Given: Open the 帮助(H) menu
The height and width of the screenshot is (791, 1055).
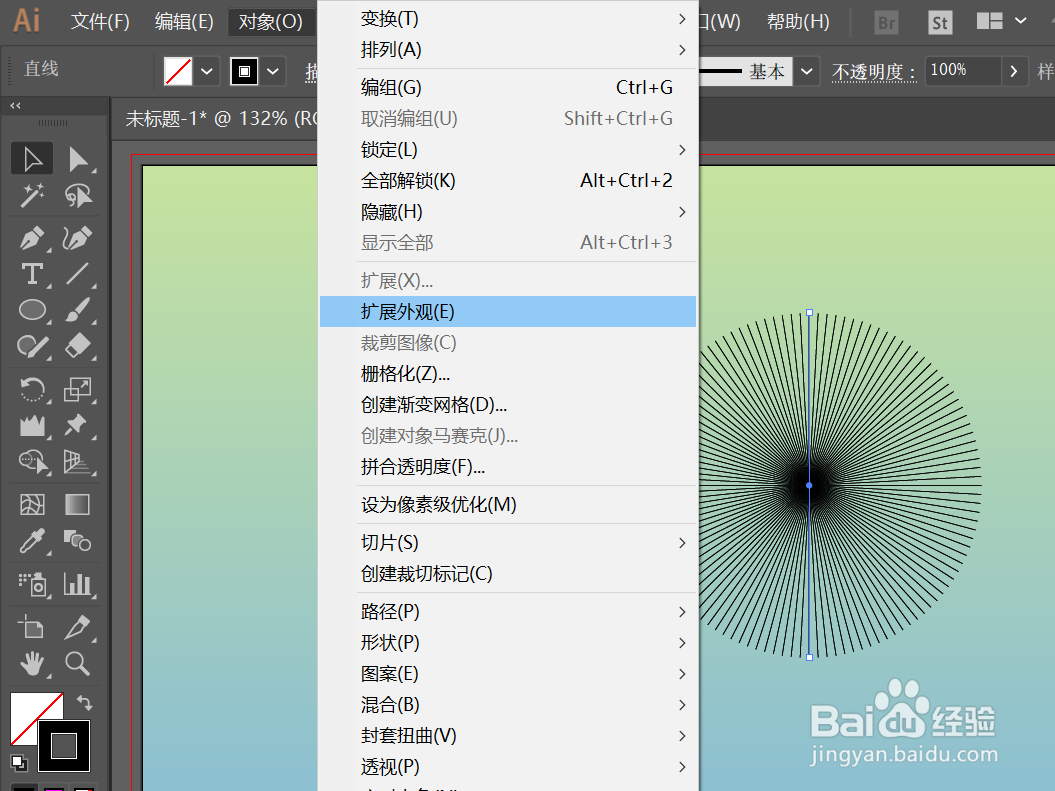Looking at the screenshot, I should coord(798,22).
